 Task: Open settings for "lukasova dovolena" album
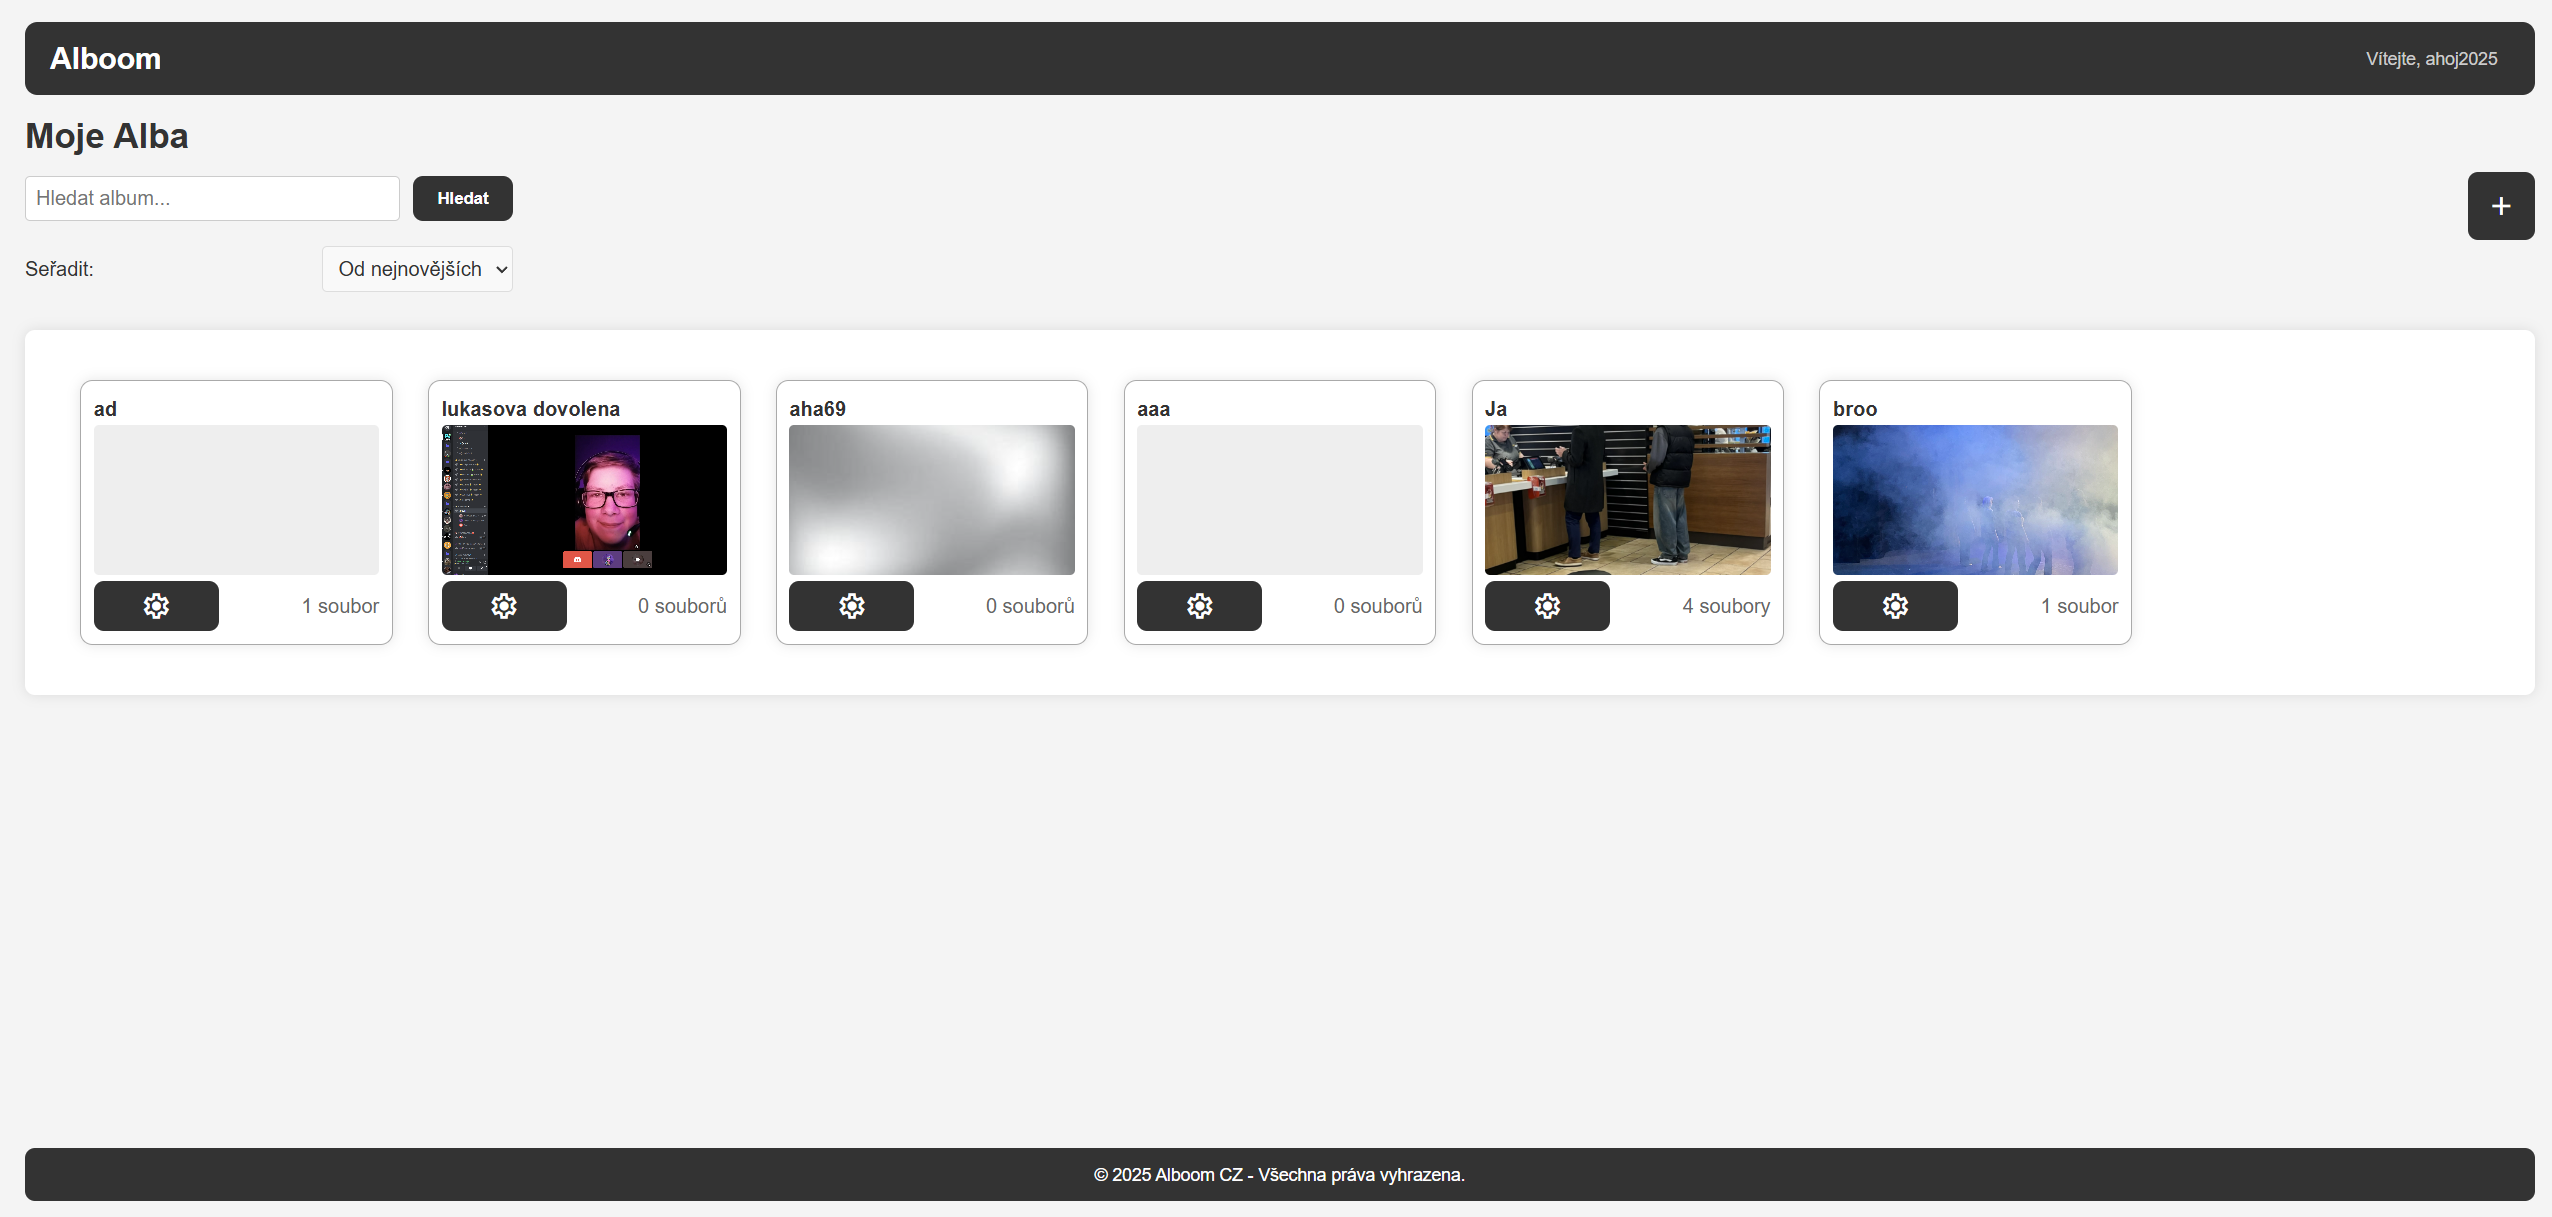(504, 605)
